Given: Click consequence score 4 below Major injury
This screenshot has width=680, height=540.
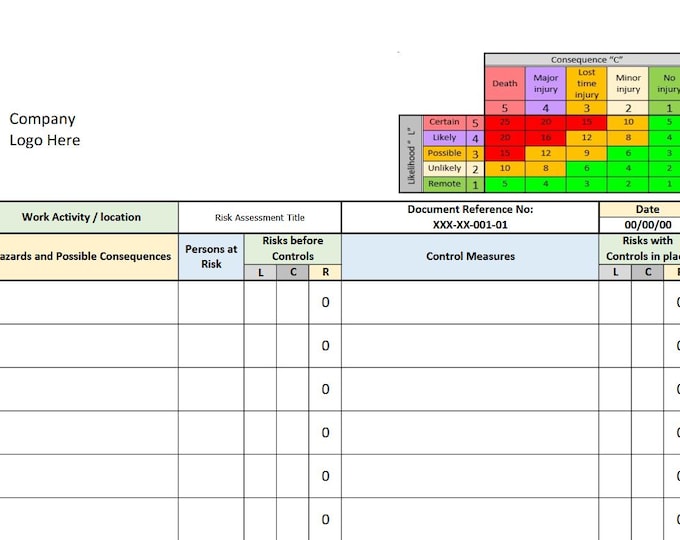Looking at the screenshot, I should tap(546, 108).
